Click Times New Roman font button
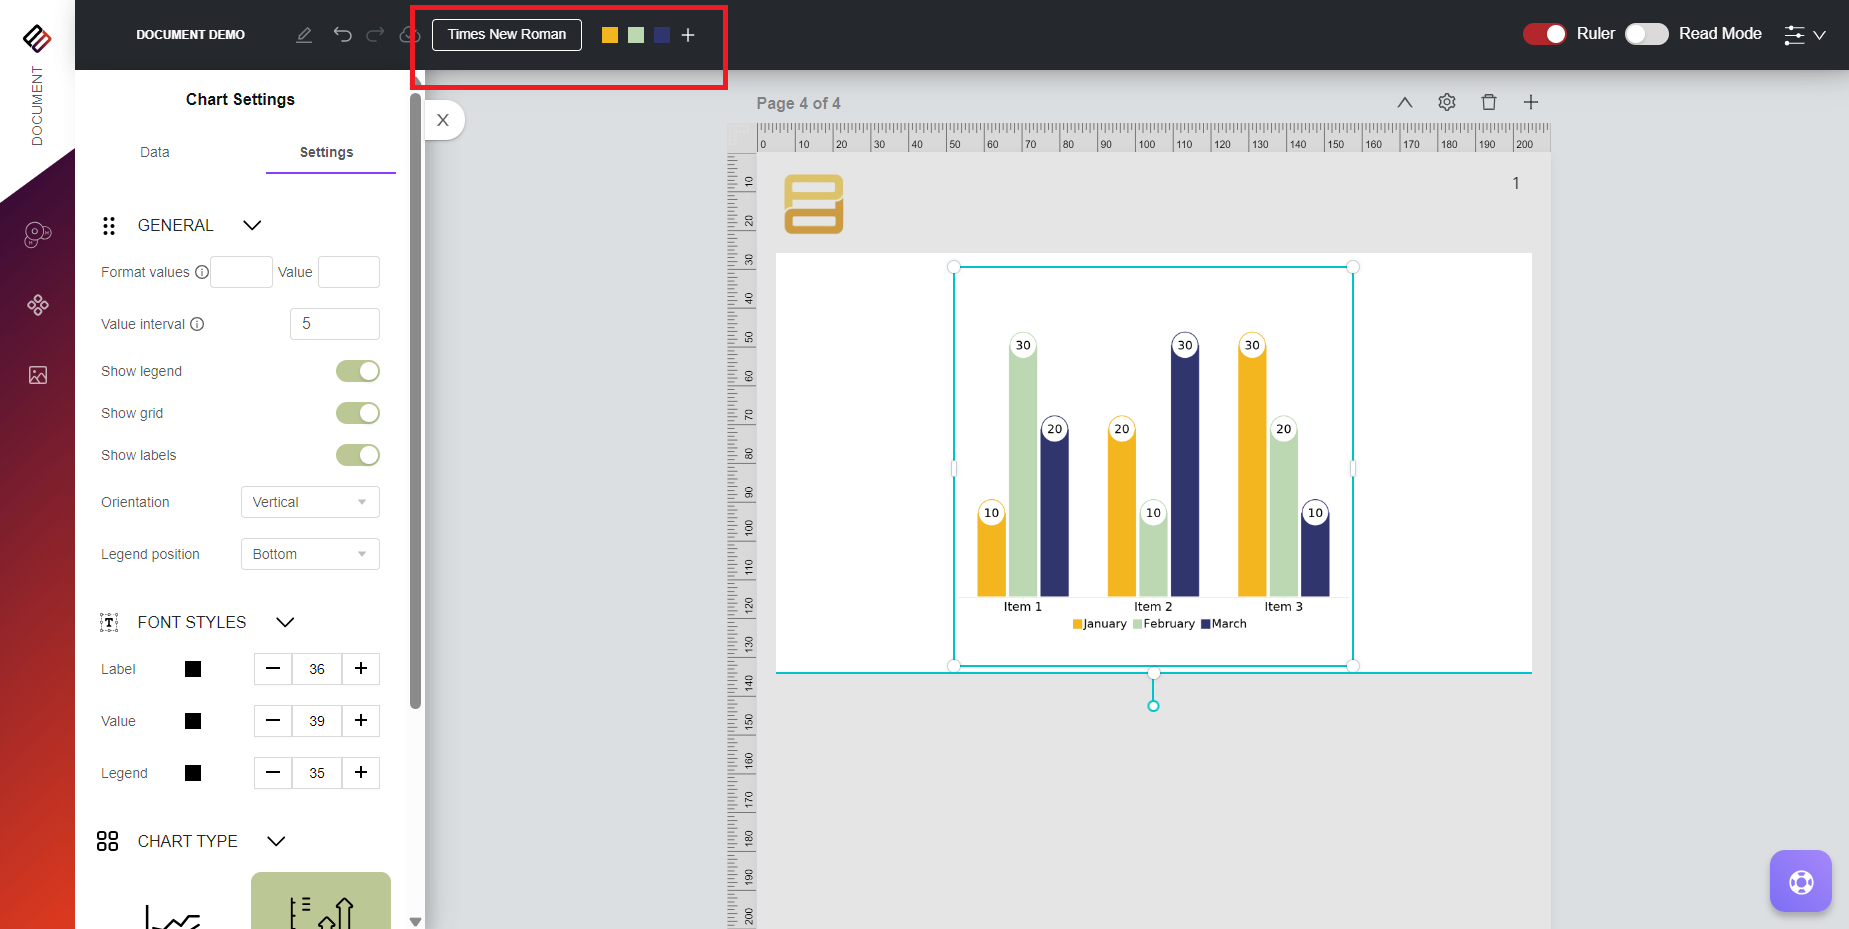The width and height of the screenshot is (1849, 929). (x=506, y=34)
